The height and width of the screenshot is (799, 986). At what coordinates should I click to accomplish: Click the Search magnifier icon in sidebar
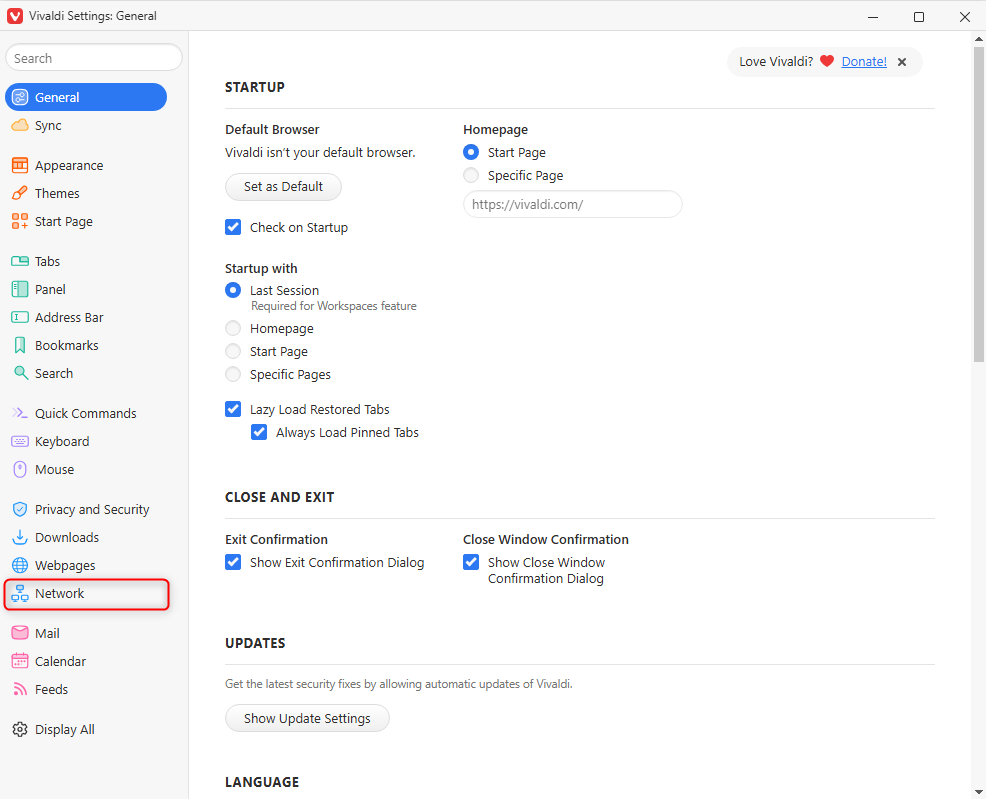coord(20,373)
